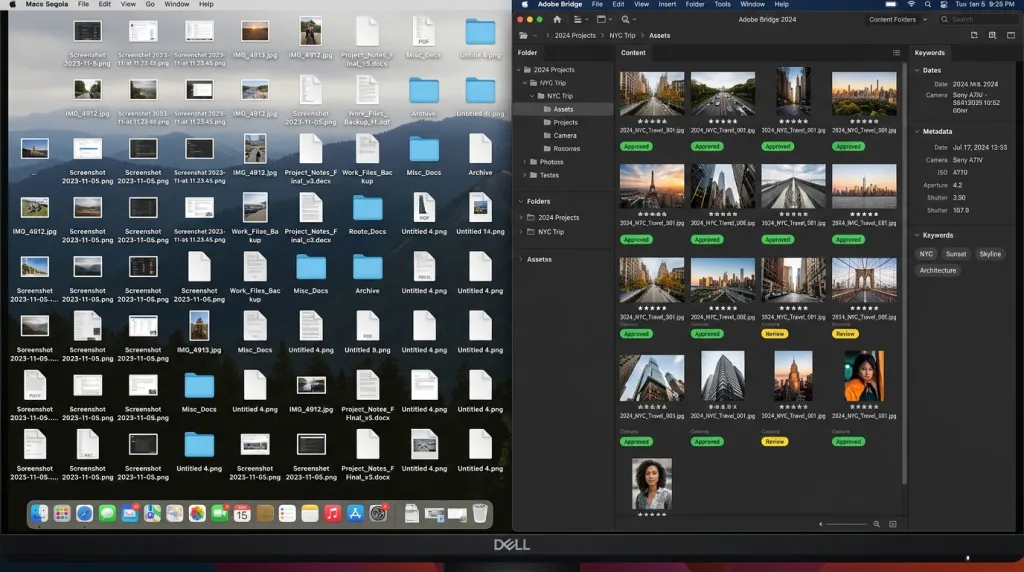Click the panel view icon at far right
This screenshot has height=572, width=1024.
point(1010,35)
